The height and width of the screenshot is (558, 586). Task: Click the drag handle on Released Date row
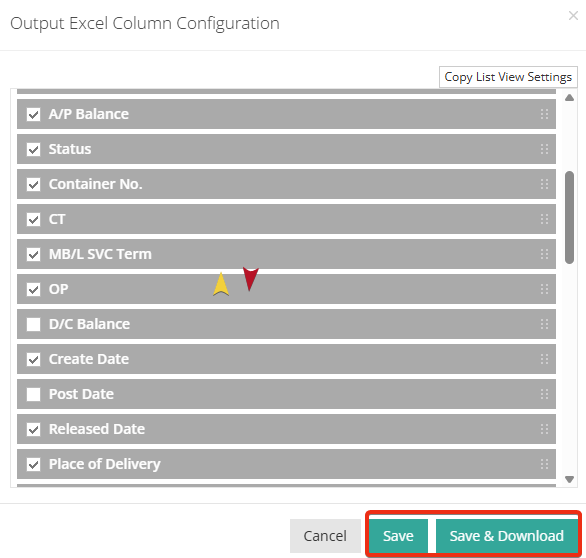click(544, 429)
